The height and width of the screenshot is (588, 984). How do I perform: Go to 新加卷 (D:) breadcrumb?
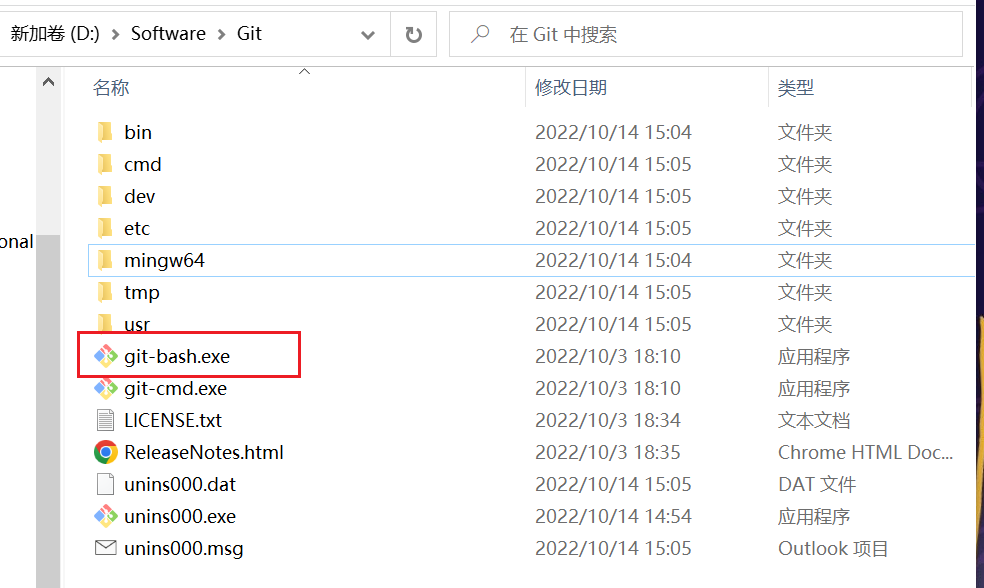55,33
